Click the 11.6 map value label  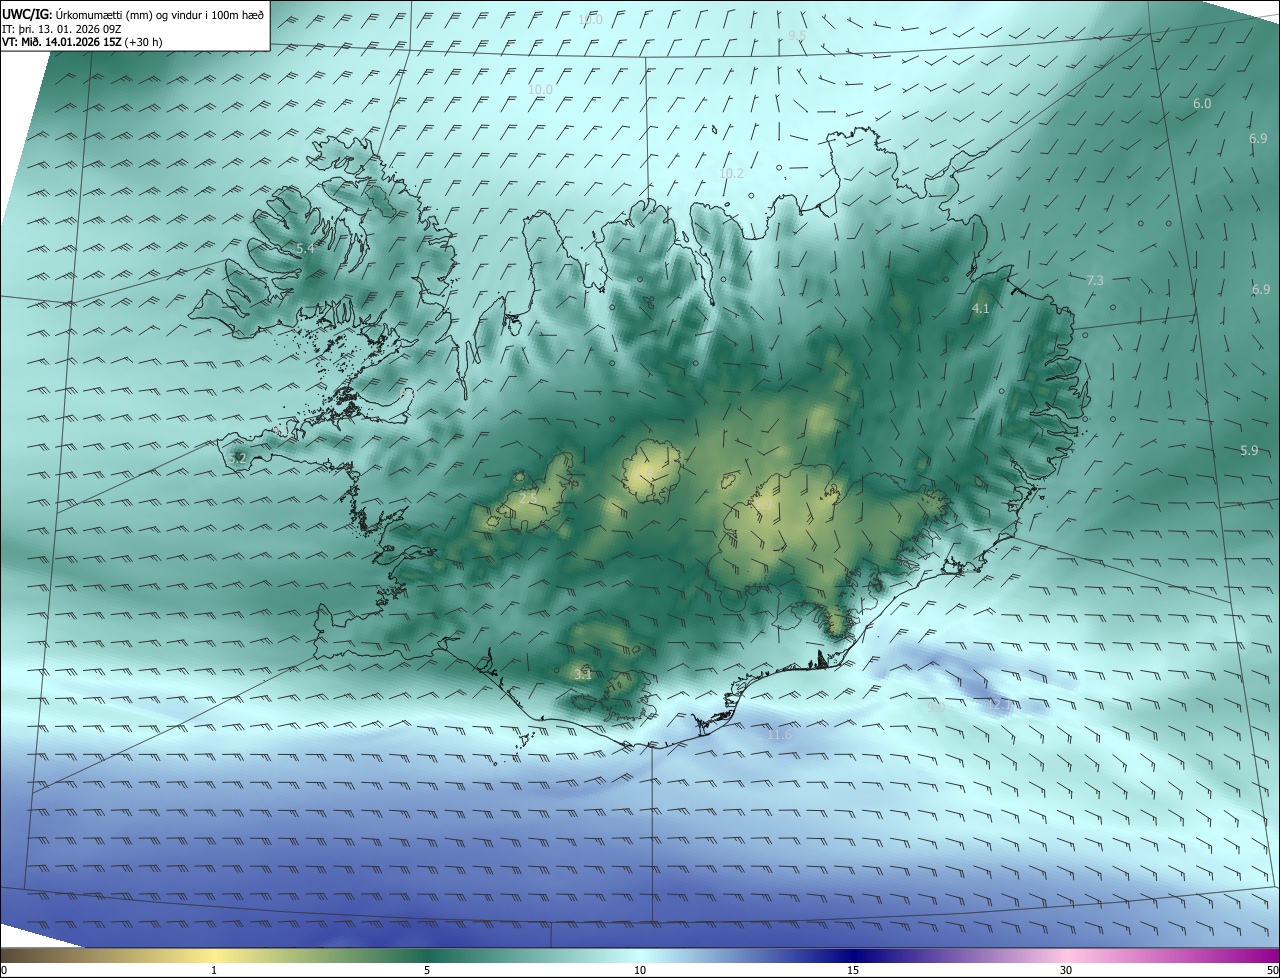point(779,735)
